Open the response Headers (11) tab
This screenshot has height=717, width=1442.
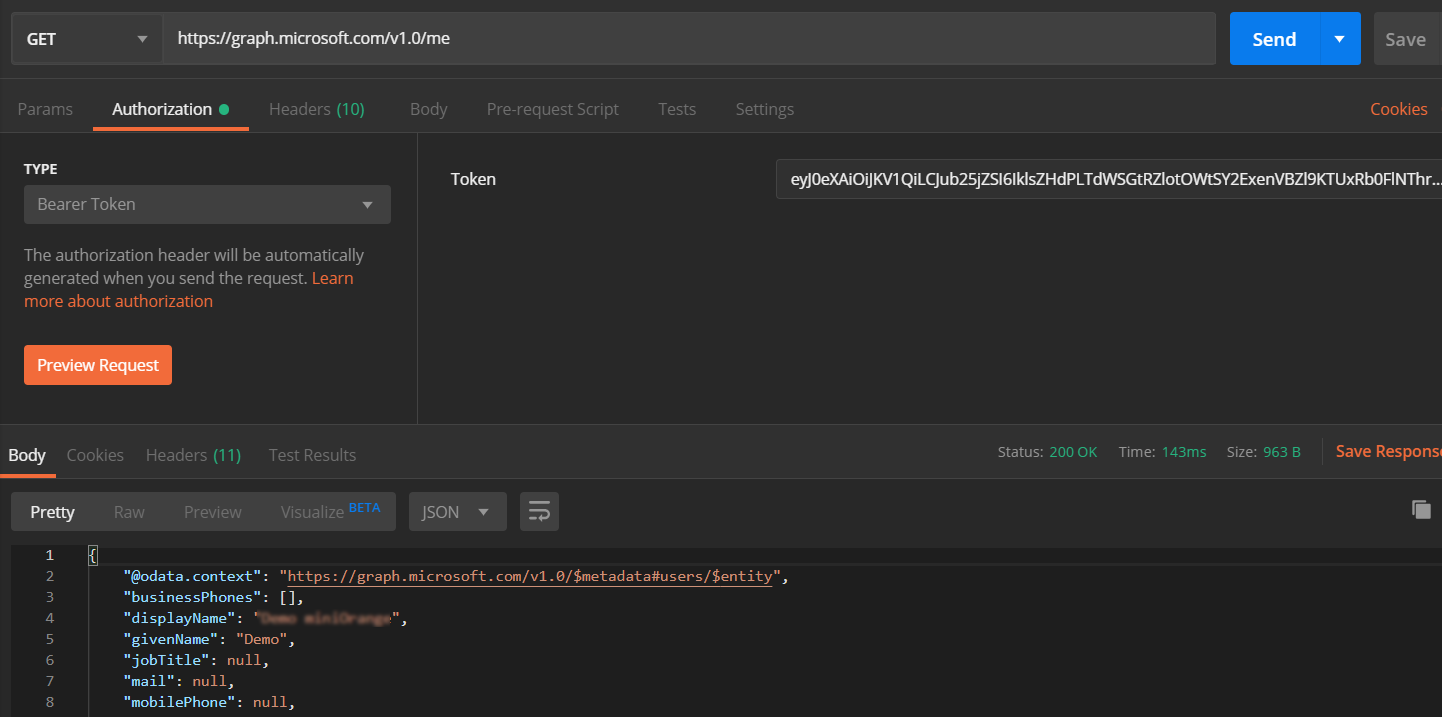193,455
